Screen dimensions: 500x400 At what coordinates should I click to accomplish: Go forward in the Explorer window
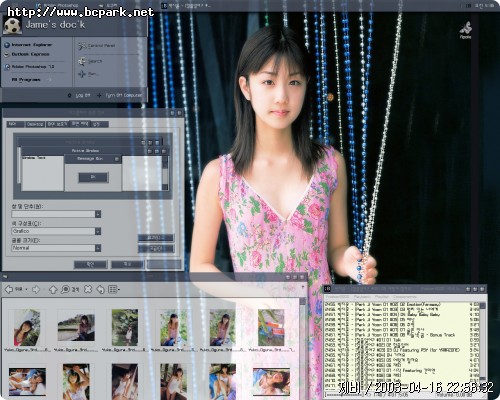pos(35,290)
